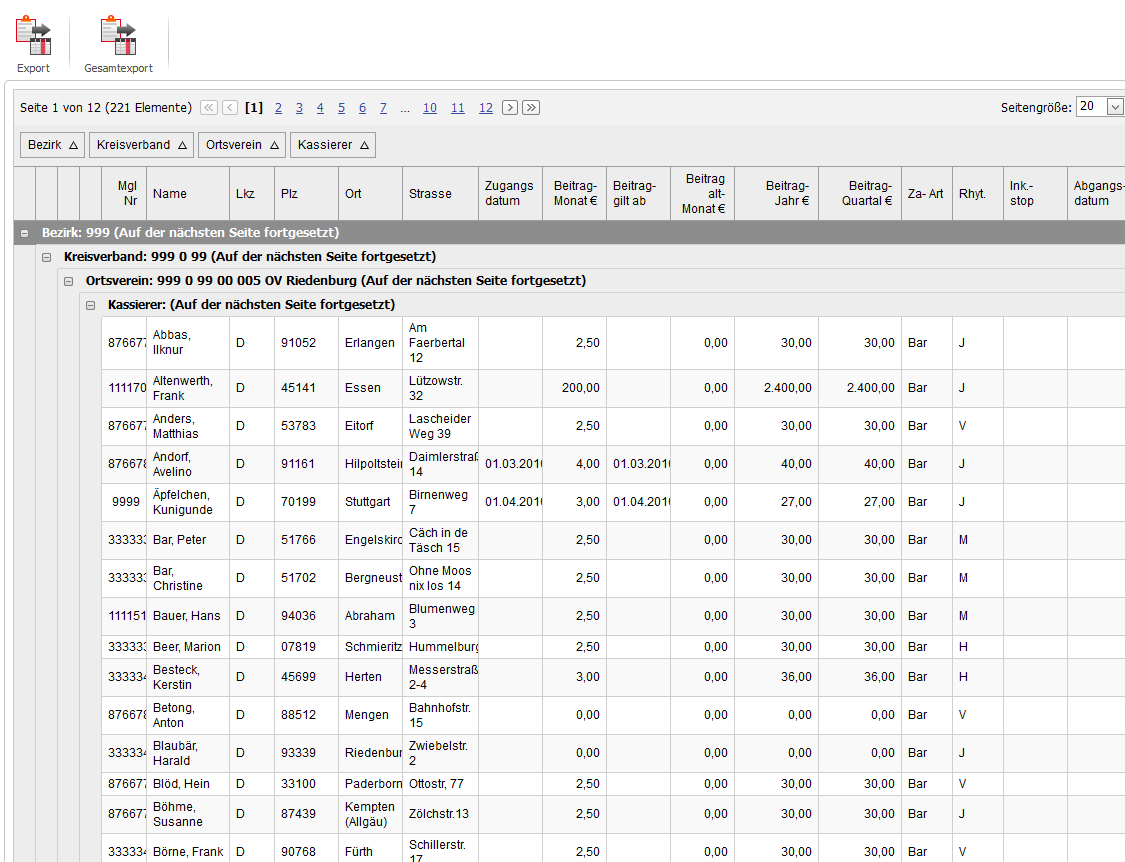Collapse the Ortsverein OV Riedenburg group
Image resolution: width=1125 pixels, height=862 pixels.
(69, 281)
